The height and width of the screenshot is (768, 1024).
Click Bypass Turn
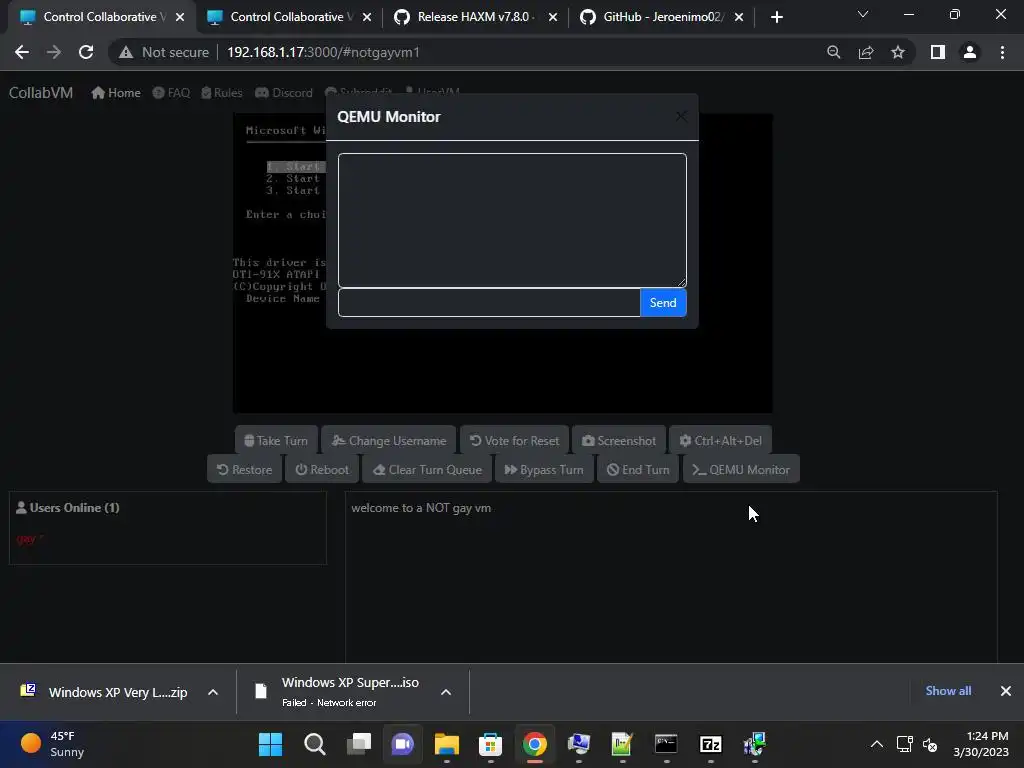click(544, 470)
